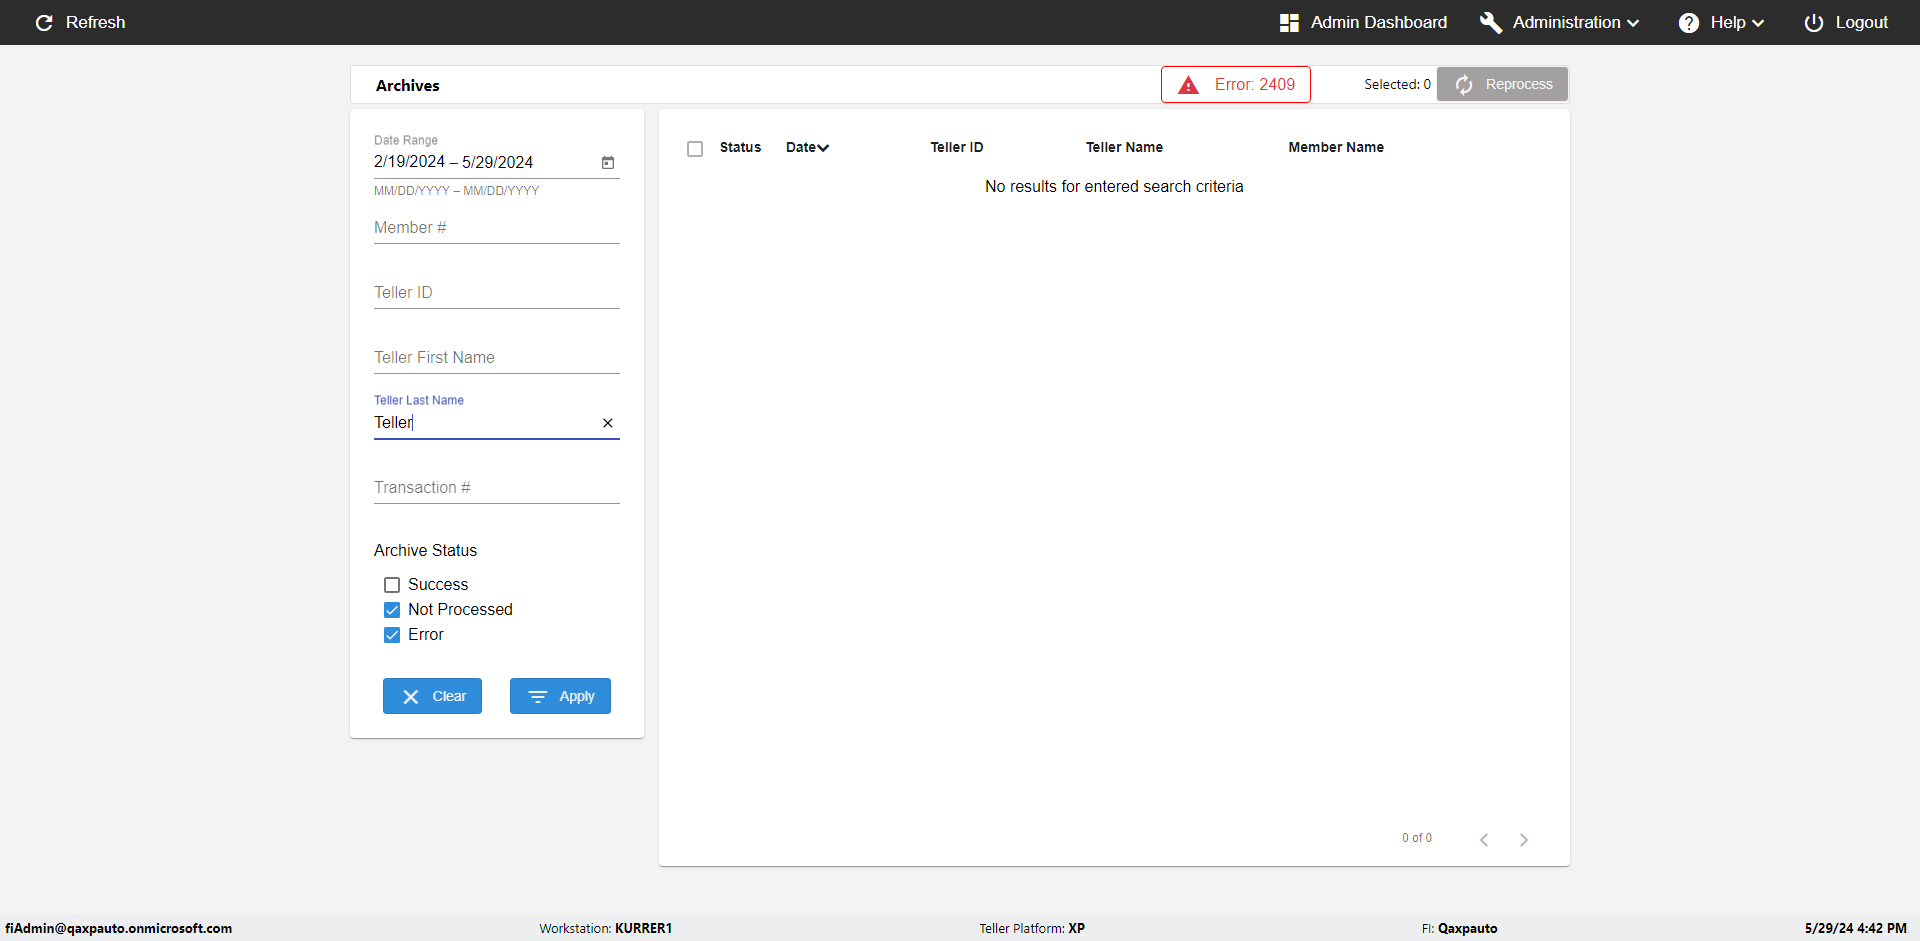Expand the Help dropdown chevron
The width and height of the screenshot is (1920, 941).
click(x=1758, y=23)
